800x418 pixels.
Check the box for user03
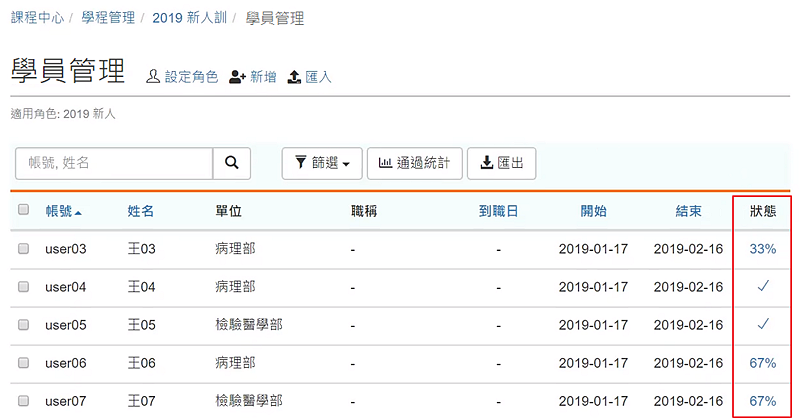click(x=24, y=249)
